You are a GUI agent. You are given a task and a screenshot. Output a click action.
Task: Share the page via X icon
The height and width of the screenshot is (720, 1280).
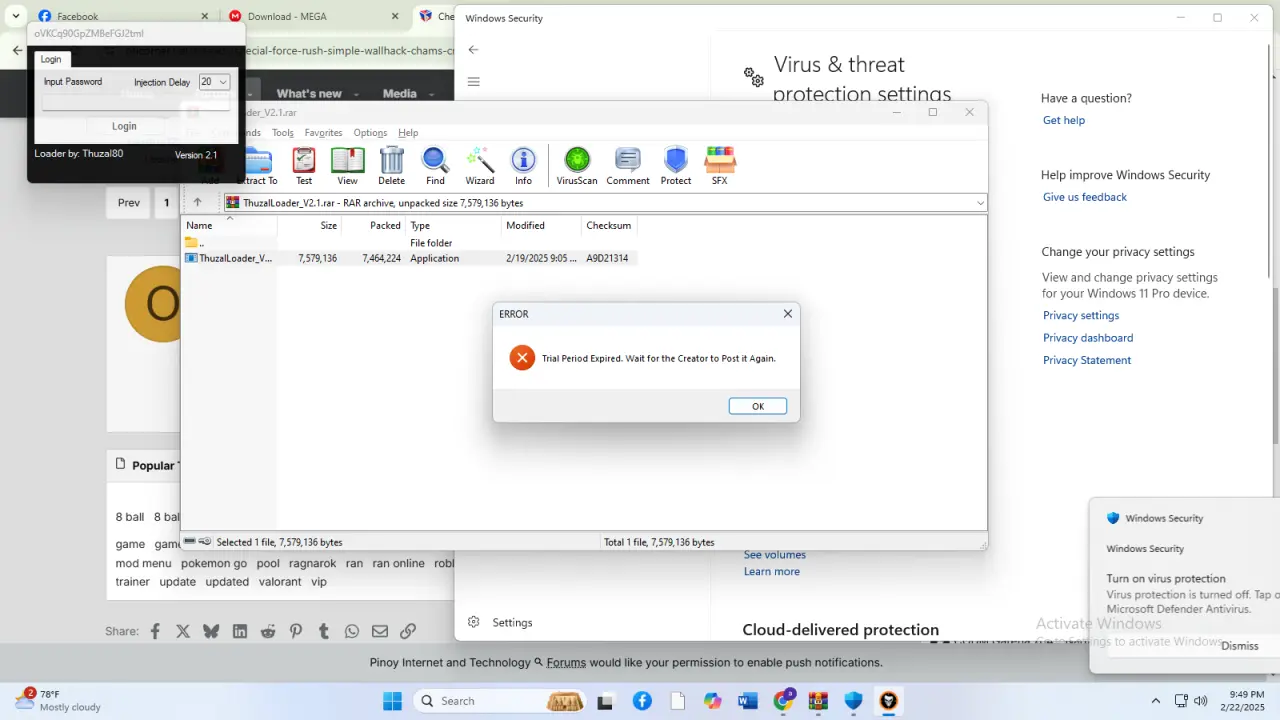[183, 631]
